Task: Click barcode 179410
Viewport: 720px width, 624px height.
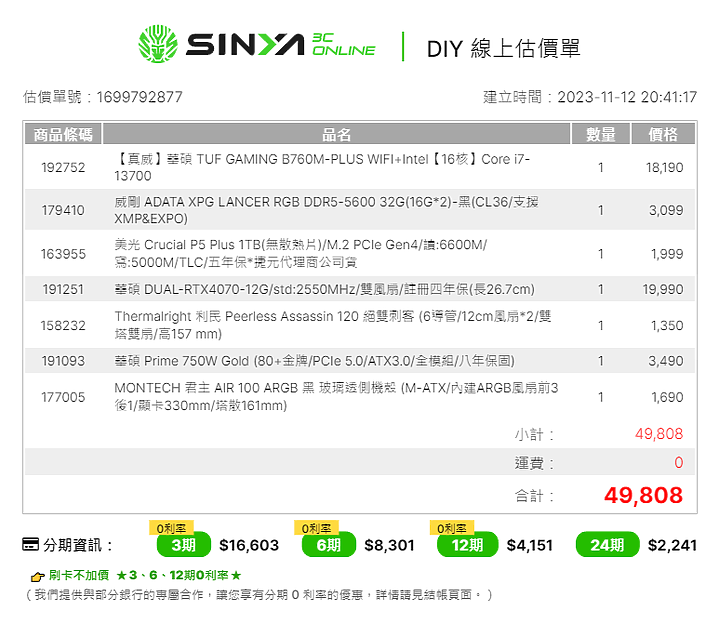Action: 63,210
